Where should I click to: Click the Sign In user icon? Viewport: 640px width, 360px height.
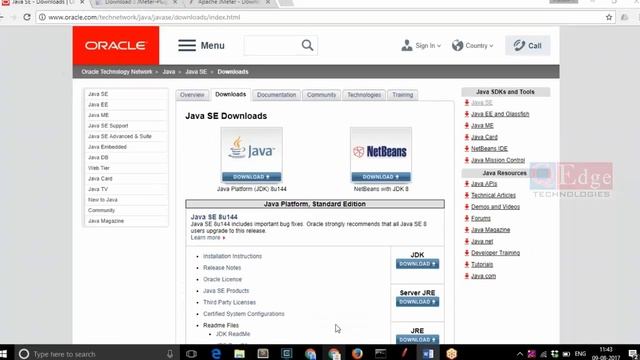point(407,45)
